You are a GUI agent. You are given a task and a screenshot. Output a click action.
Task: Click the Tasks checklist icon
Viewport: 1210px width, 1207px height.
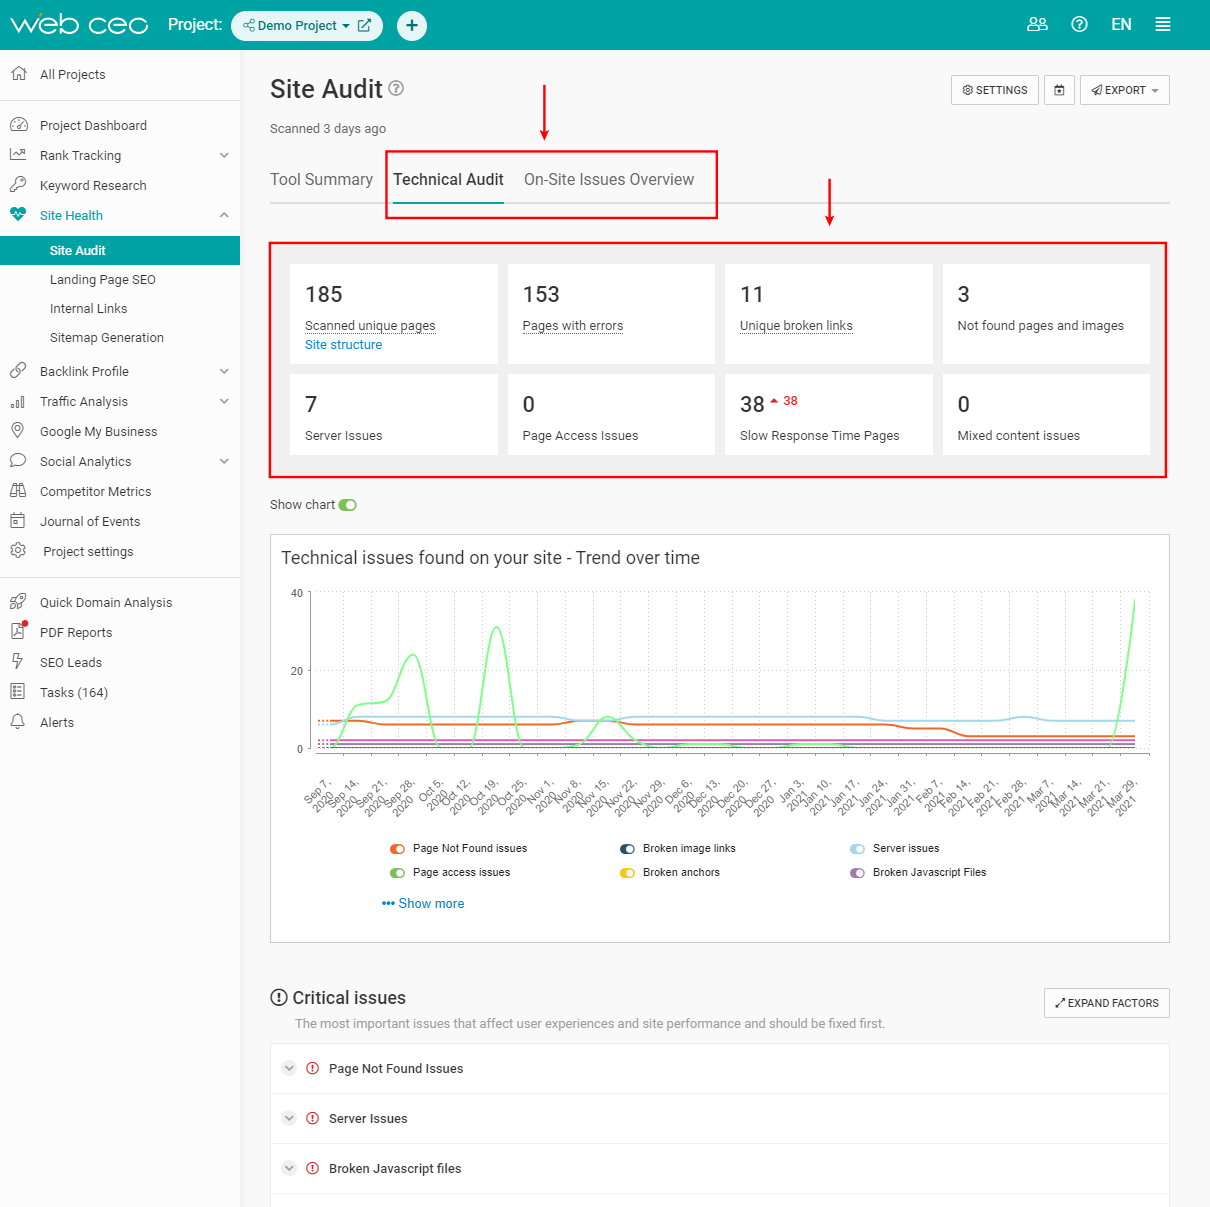coord(18,692)
